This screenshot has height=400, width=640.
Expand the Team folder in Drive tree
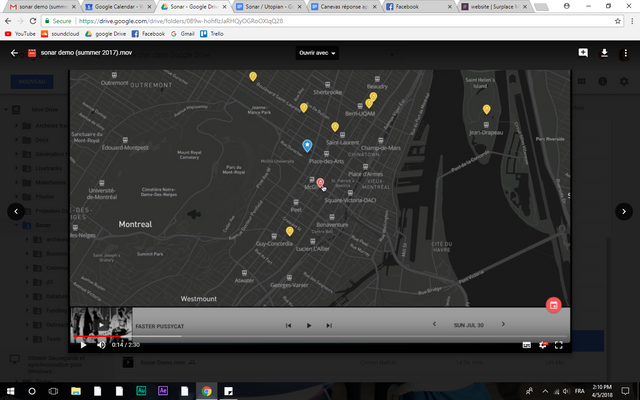tap(27, 339)
